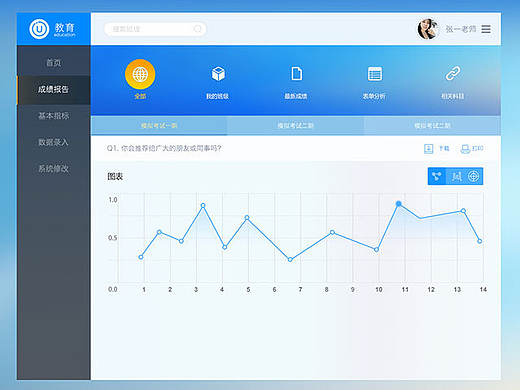520x390 pixels.
Task: Open the hamburger menu icon
Action: (486, 29)
